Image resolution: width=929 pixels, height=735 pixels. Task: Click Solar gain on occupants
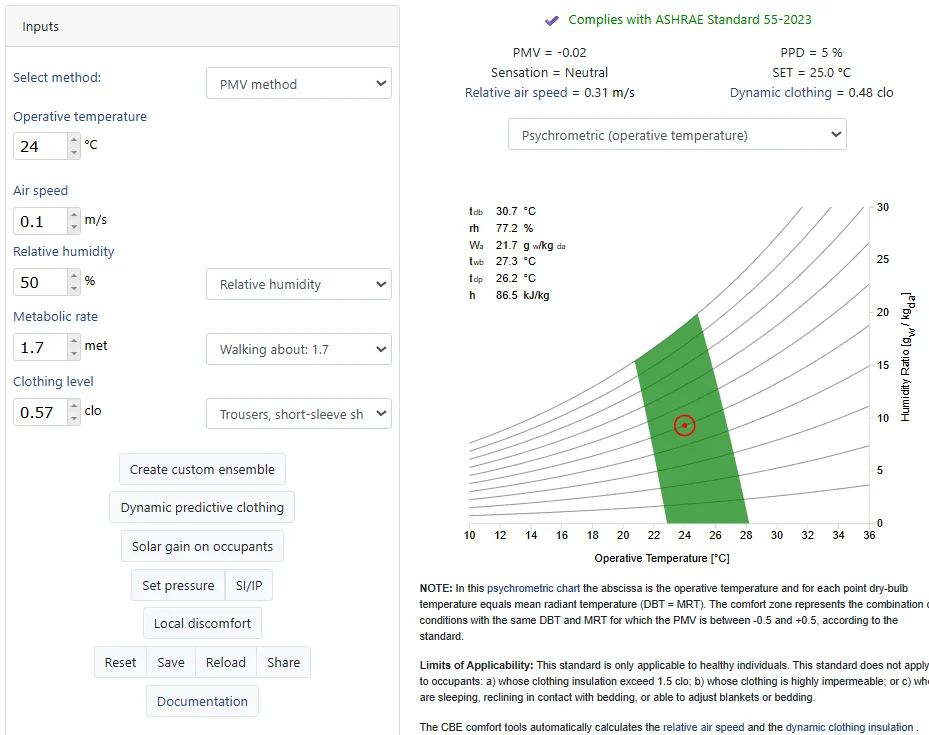coord(202,546)
